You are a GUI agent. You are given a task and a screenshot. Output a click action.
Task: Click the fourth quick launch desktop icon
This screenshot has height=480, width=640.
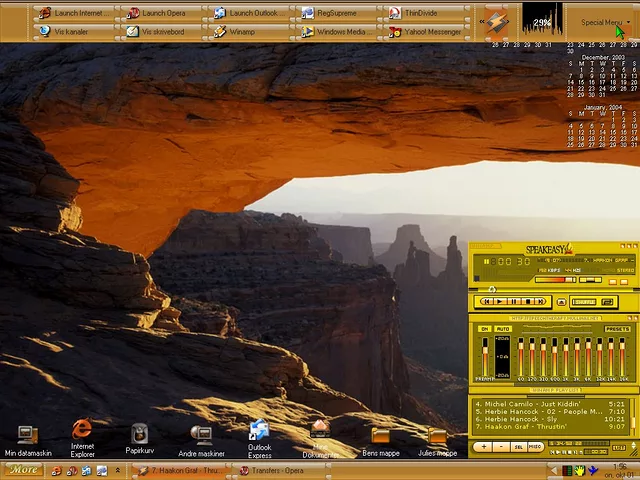pyautogui.click(x=102, y=471)
